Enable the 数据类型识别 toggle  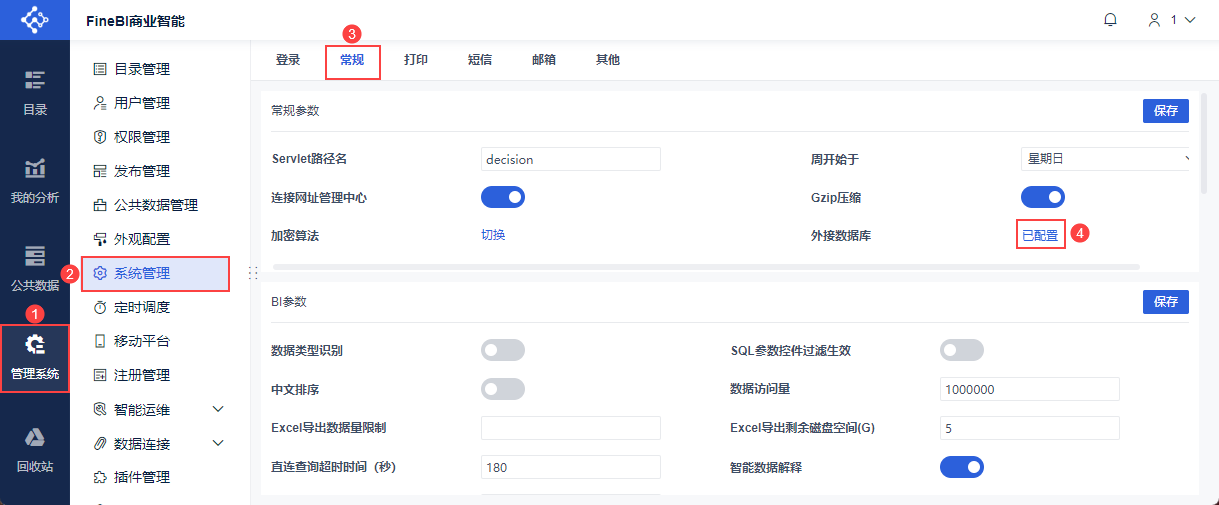click(x=503, y=350)
